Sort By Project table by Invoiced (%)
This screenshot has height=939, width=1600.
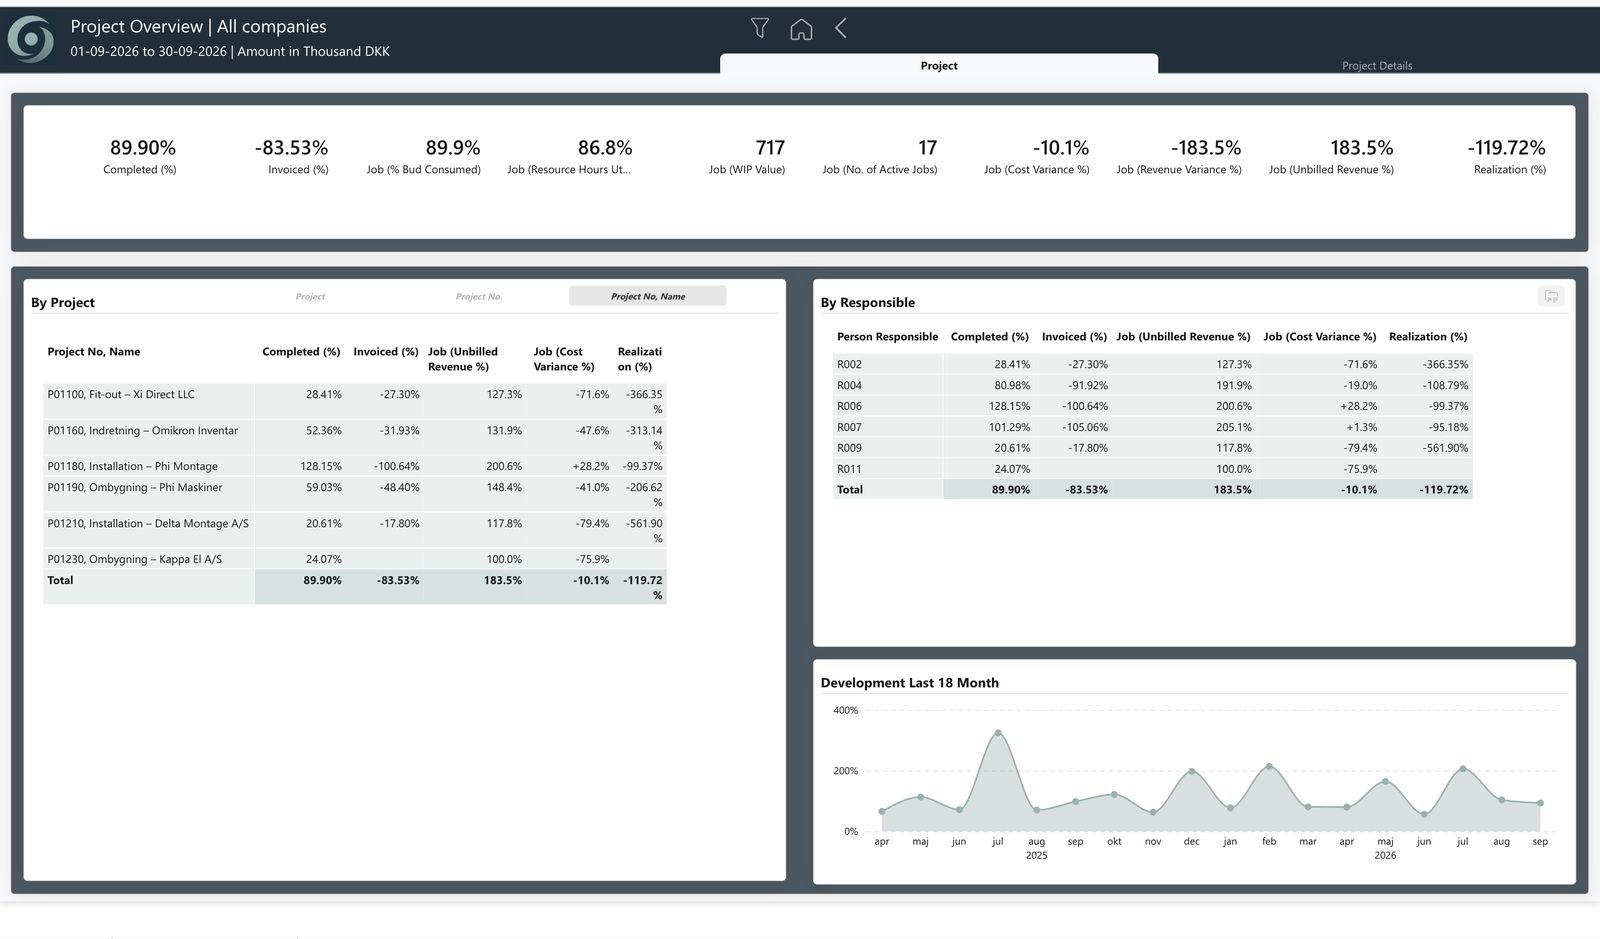click(386, 352)
